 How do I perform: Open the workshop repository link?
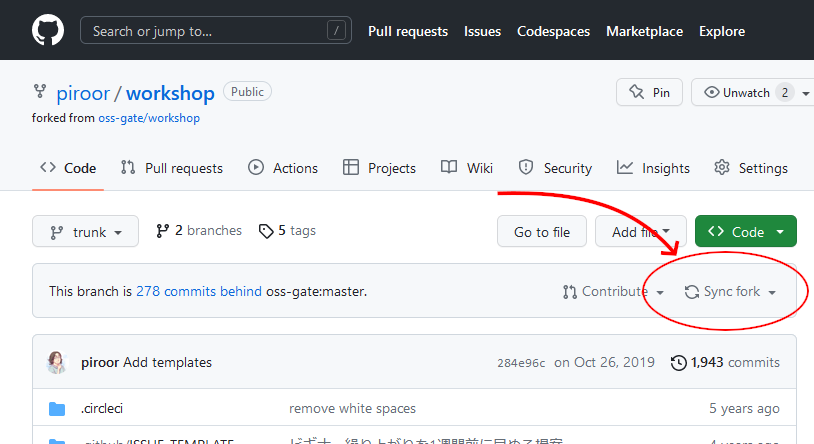click(170, 93)
